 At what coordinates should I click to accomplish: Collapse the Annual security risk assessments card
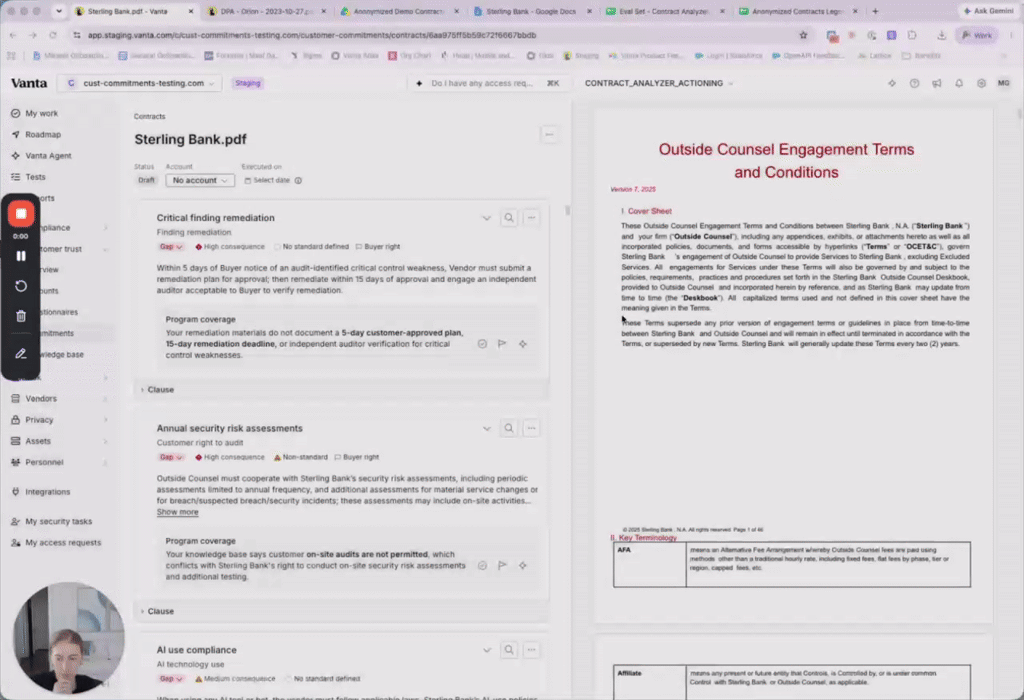[487, 428]
